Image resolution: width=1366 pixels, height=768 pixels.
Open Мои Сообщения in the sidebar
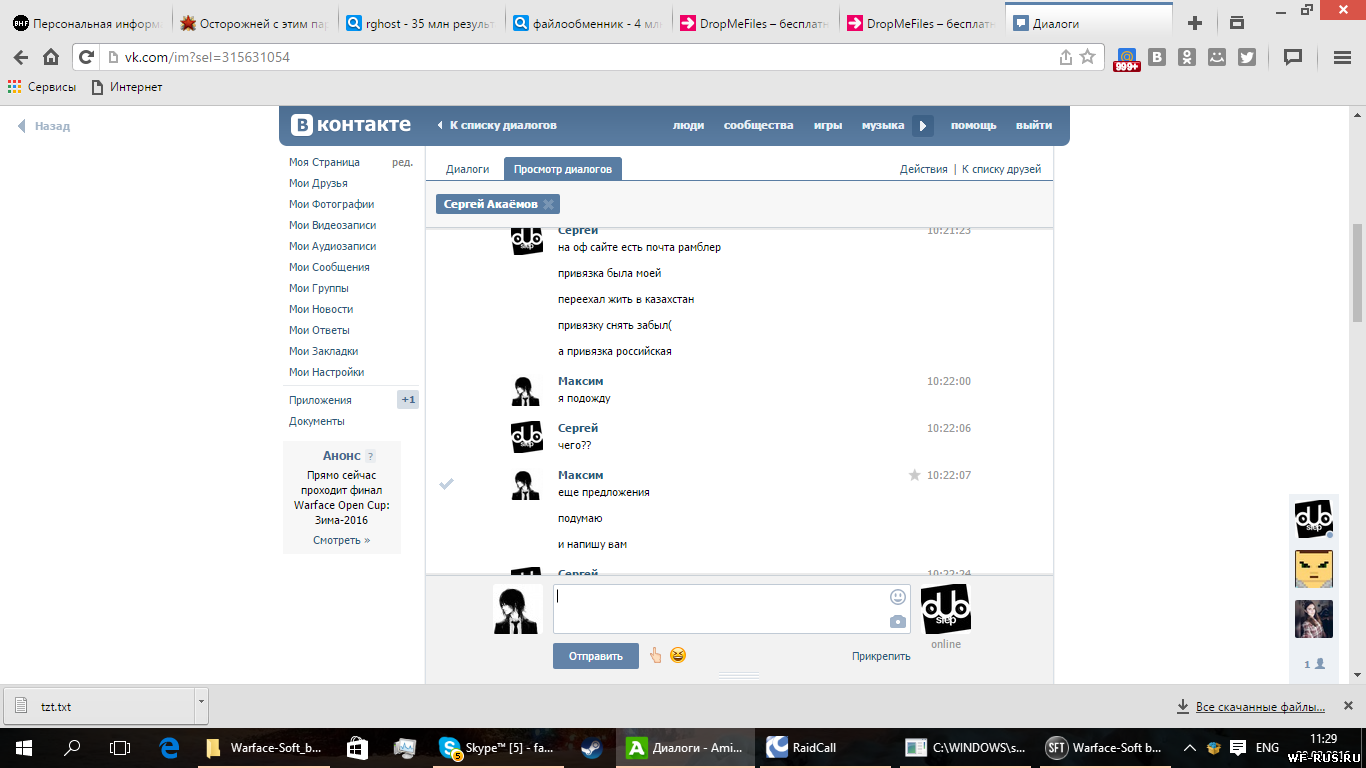(329, 267)
